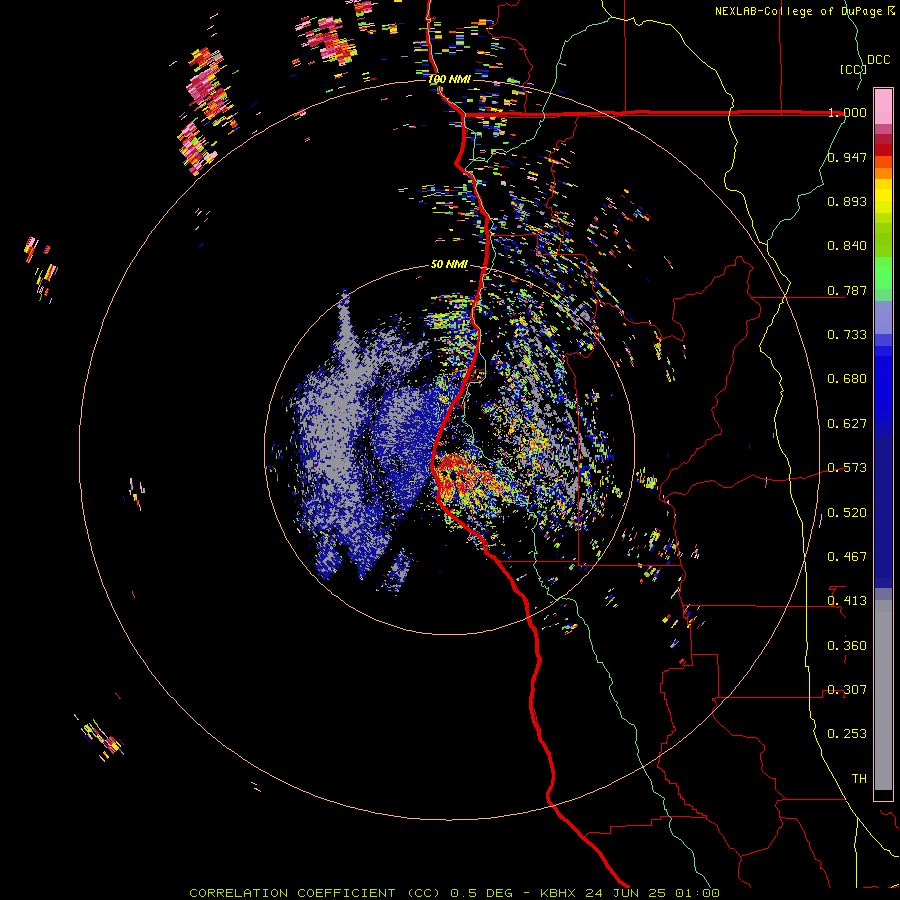Select the 0.360 scale value
The image size is (900, 900).
[847, 646]
